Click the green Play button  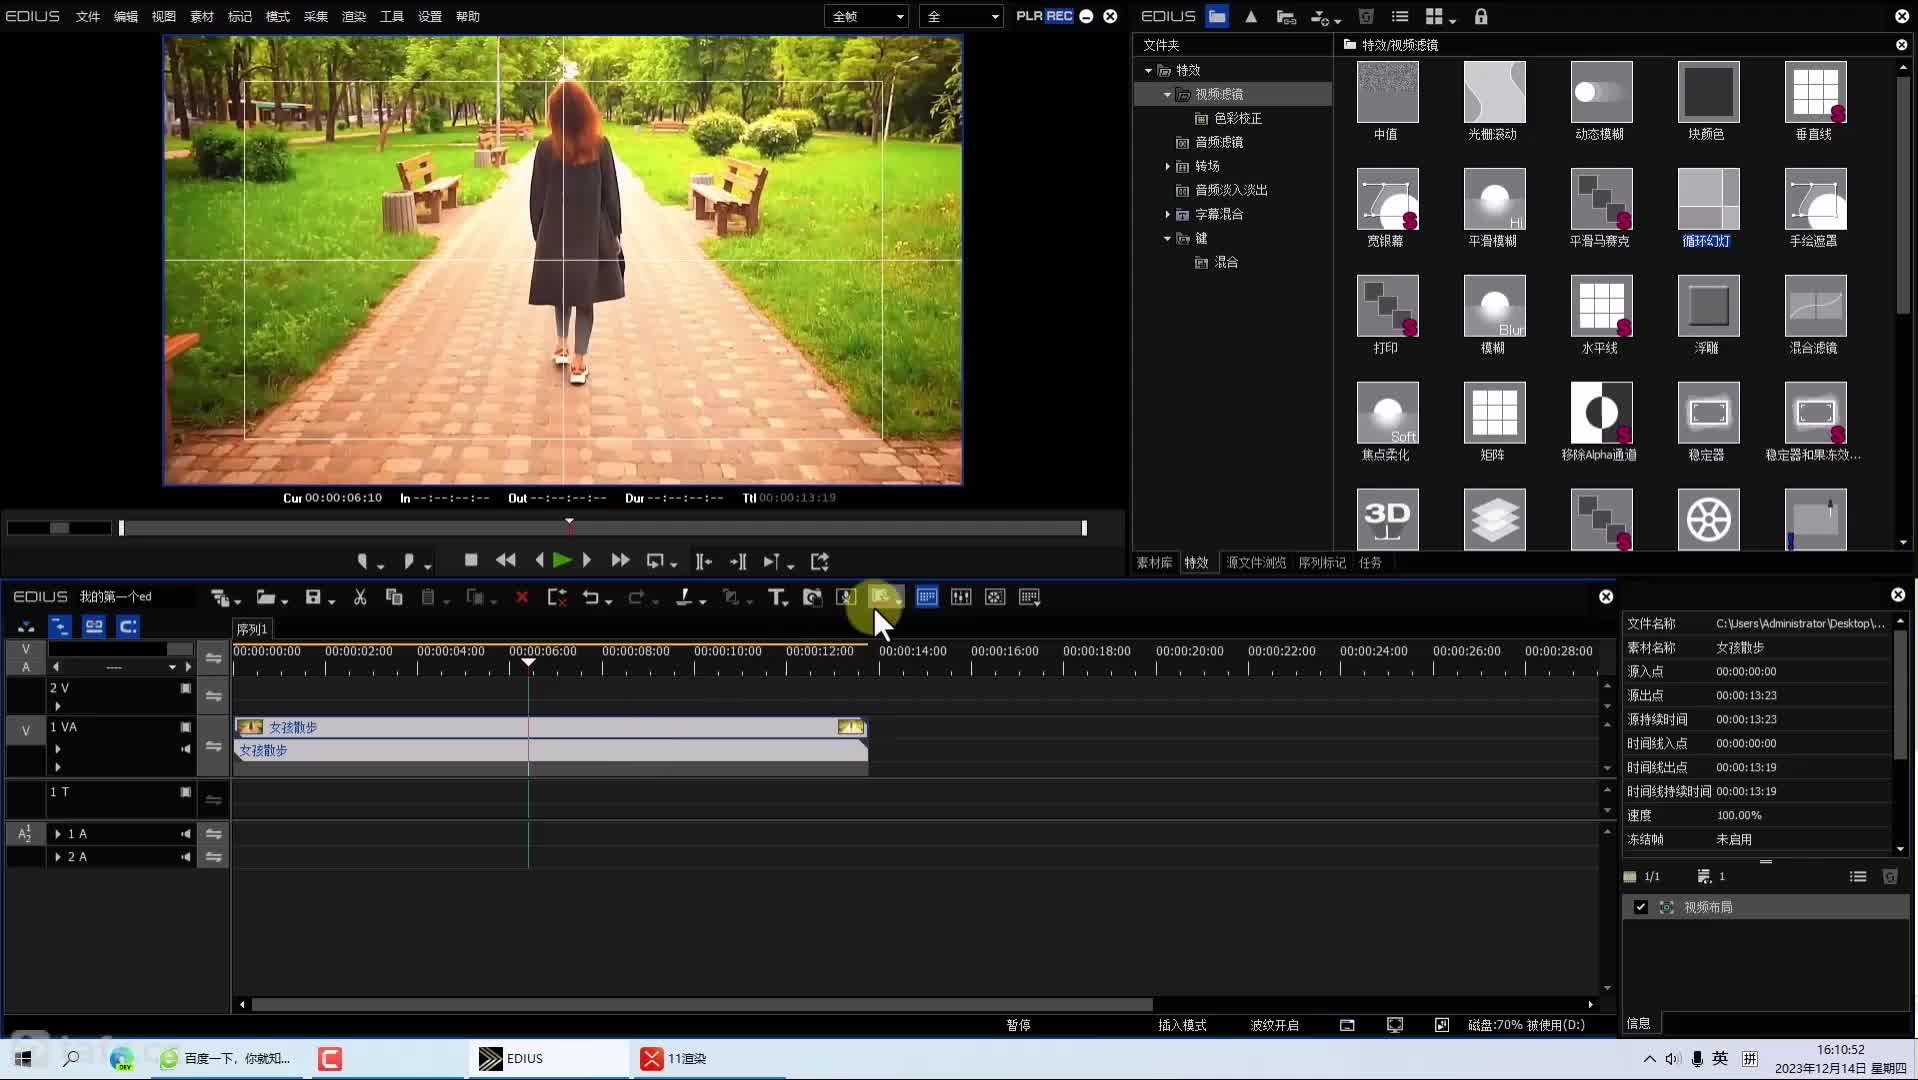(562, 561)
